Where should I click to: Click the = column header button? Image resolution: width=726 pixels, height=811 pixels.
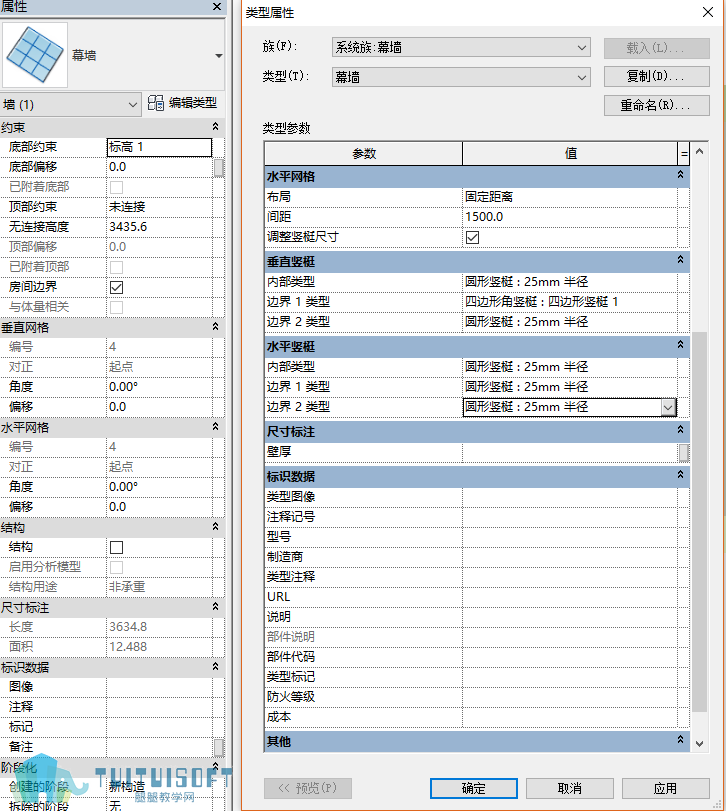(684, 154)
